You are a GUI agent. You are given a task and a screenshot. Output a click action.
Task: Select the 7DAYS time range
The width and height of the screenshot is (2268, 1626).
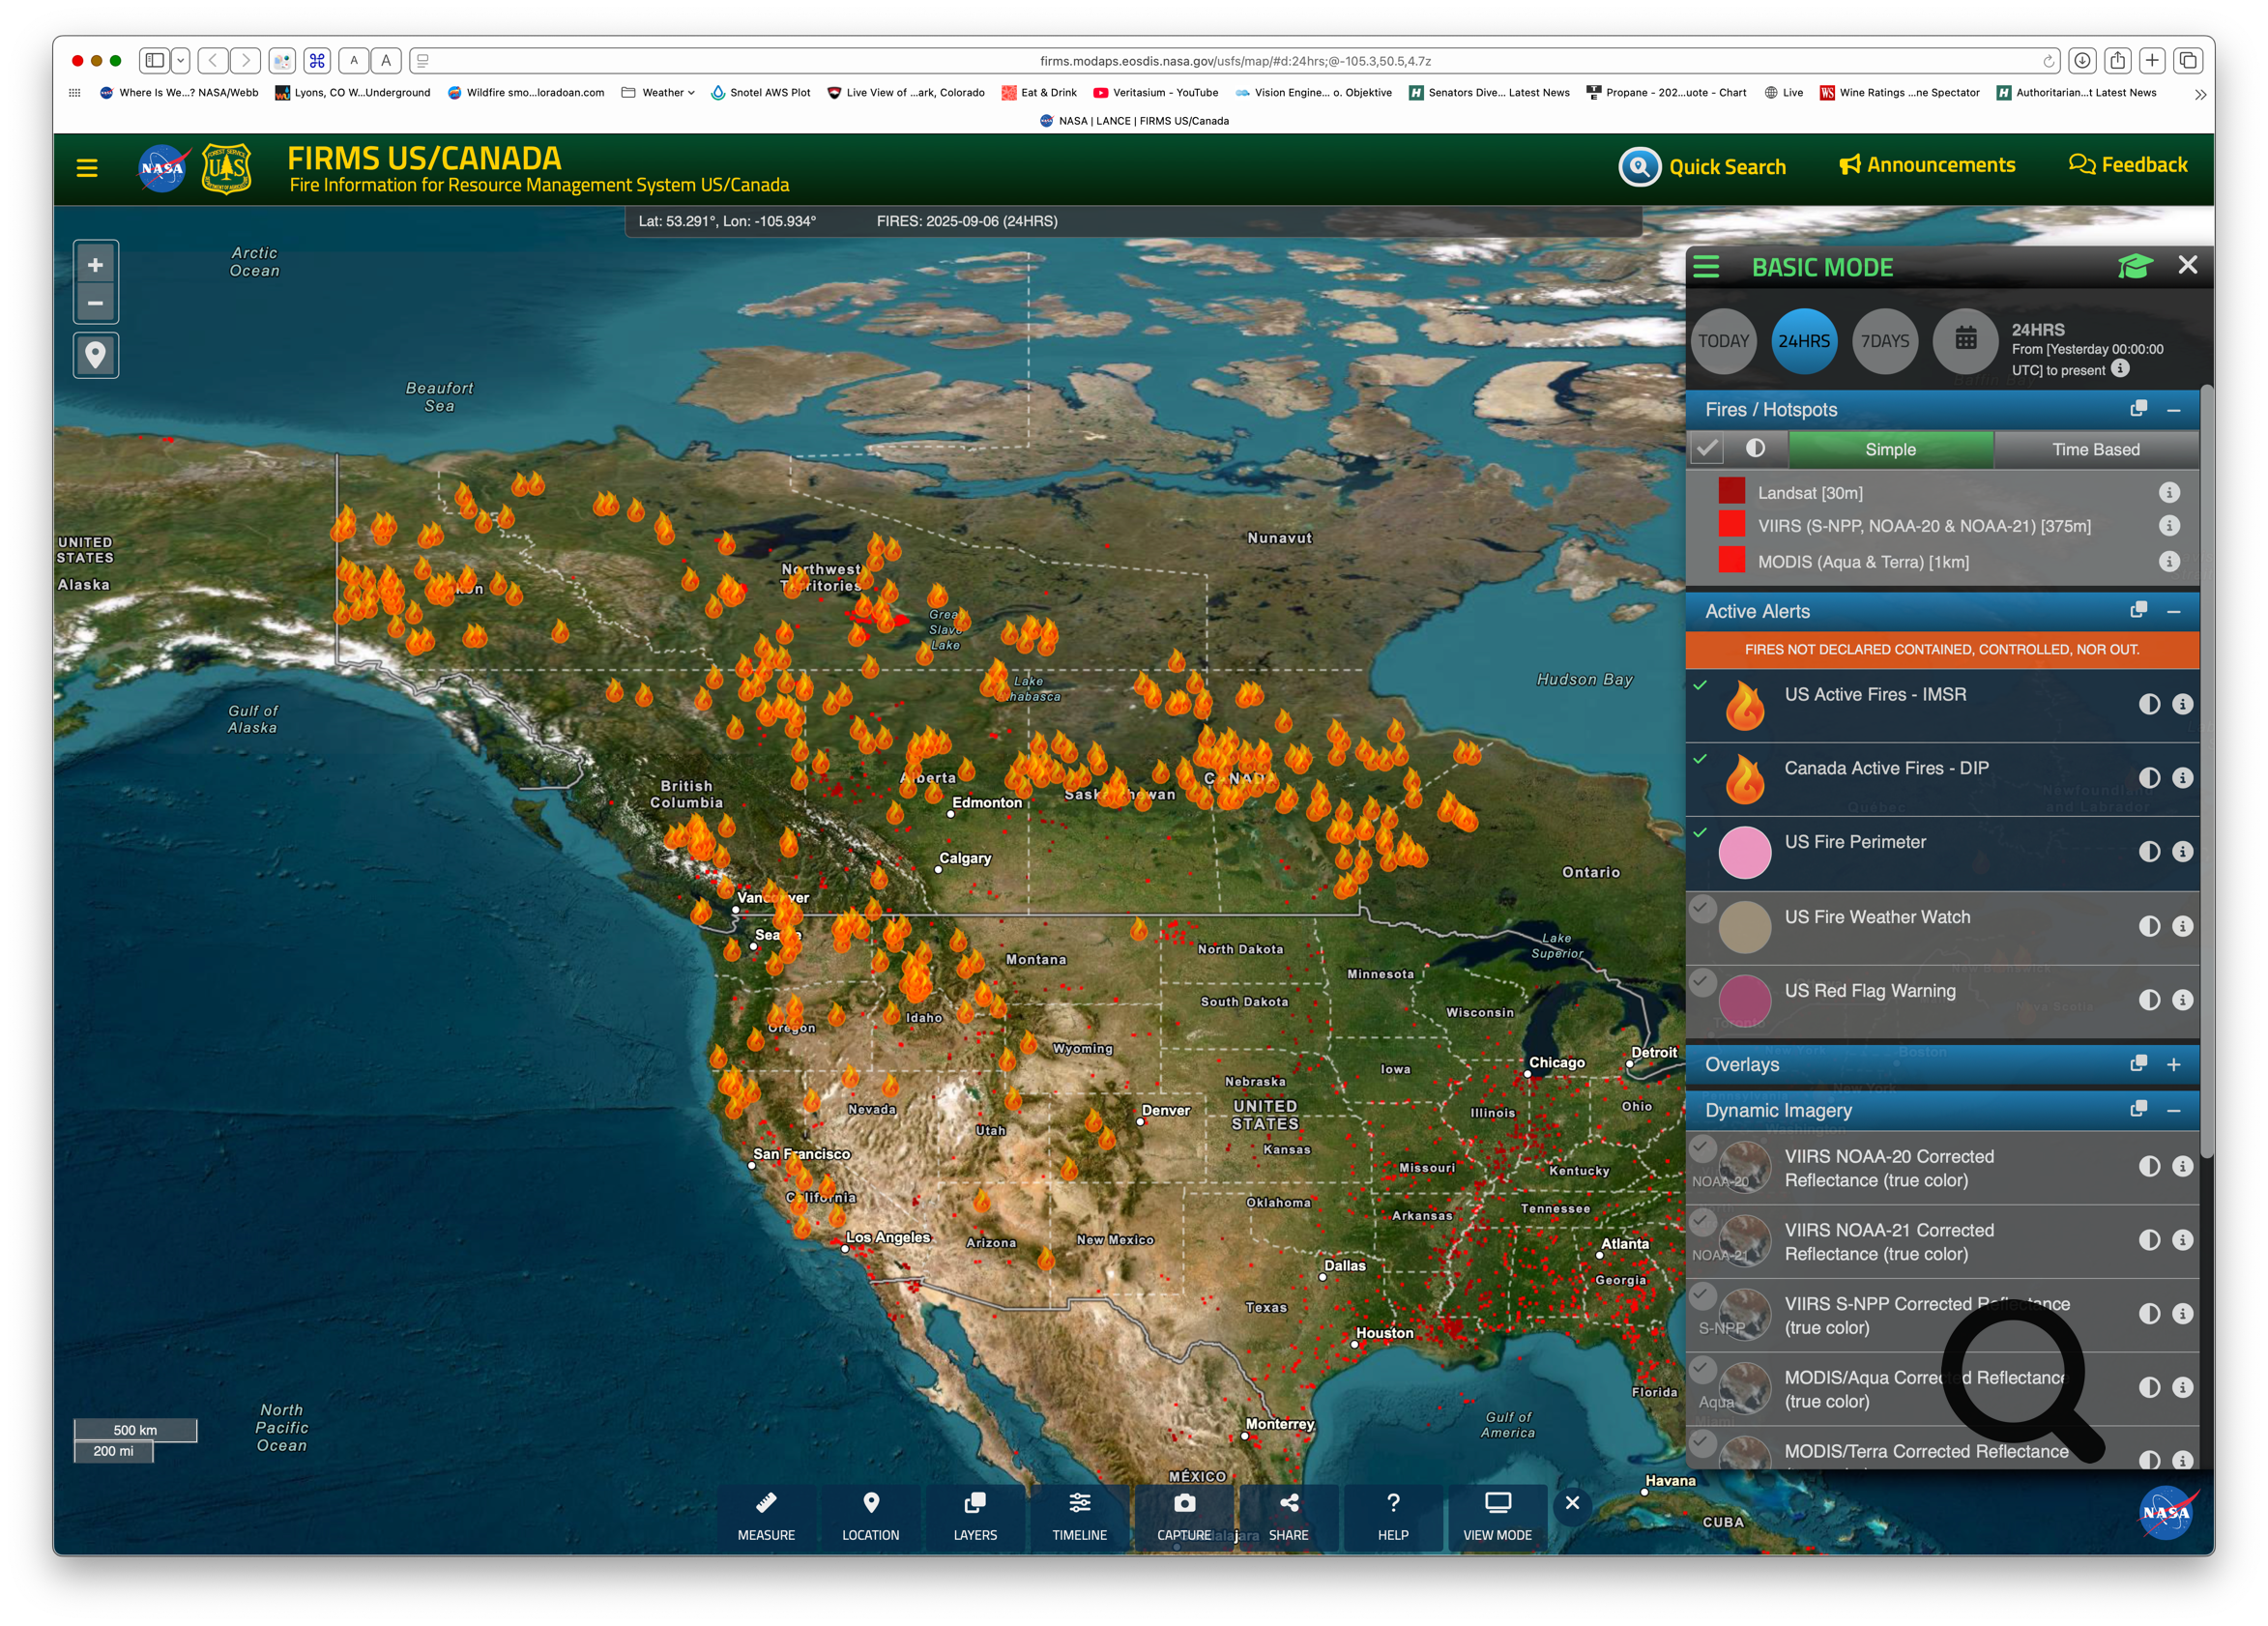click(1884, 341)
